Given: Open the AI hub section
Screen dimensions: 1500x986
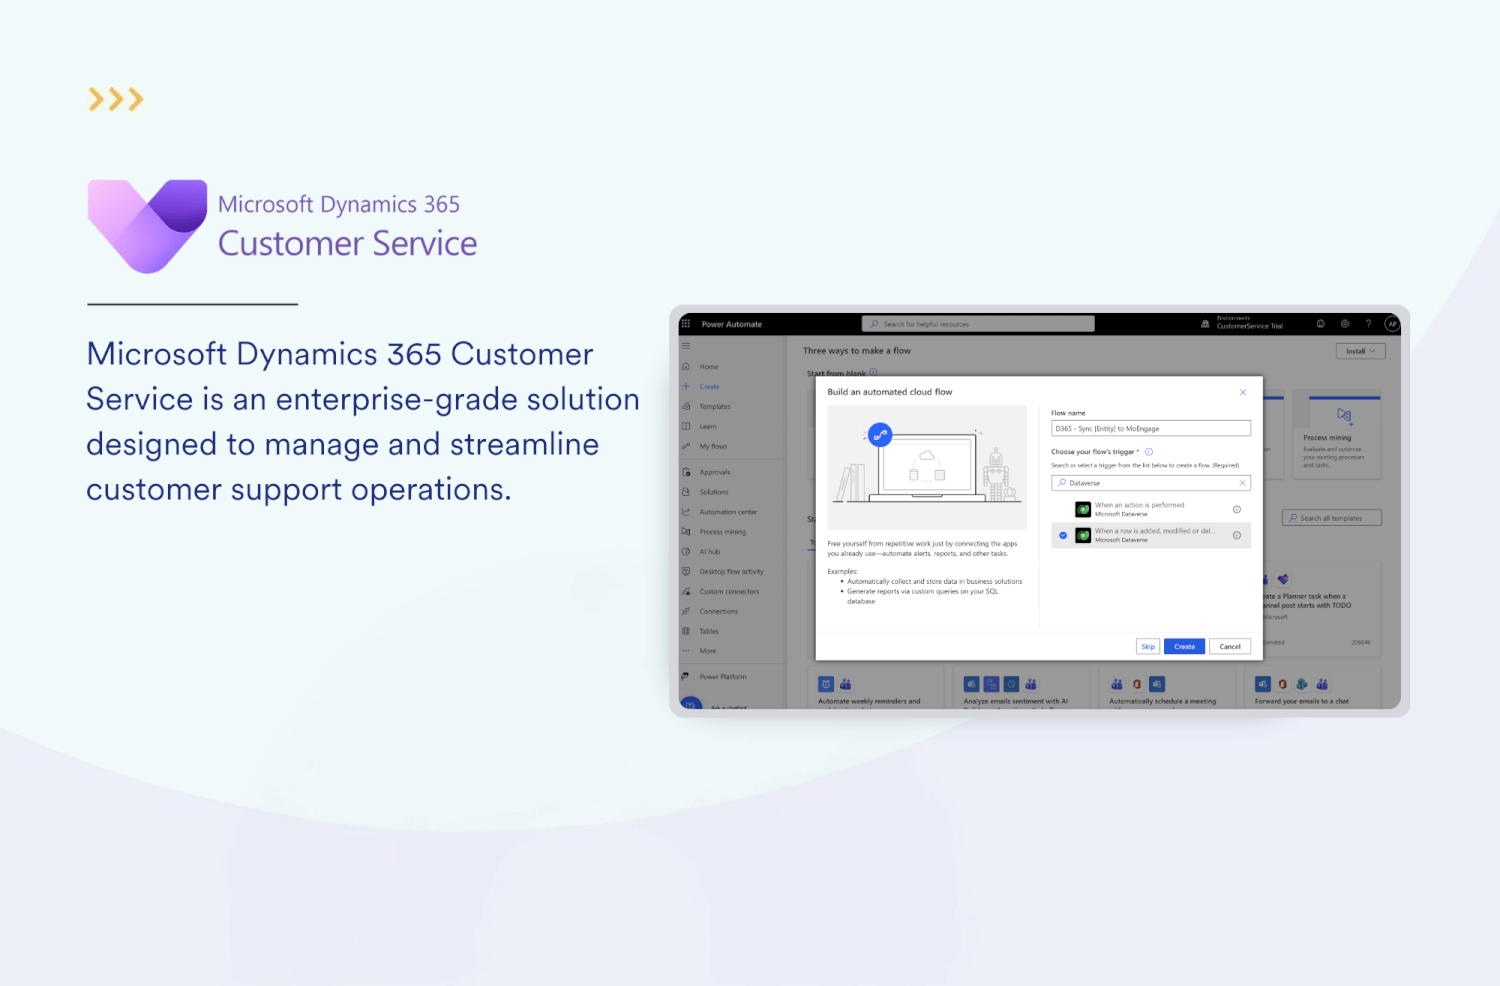Looking at the screenshot, I should [708, 551].
